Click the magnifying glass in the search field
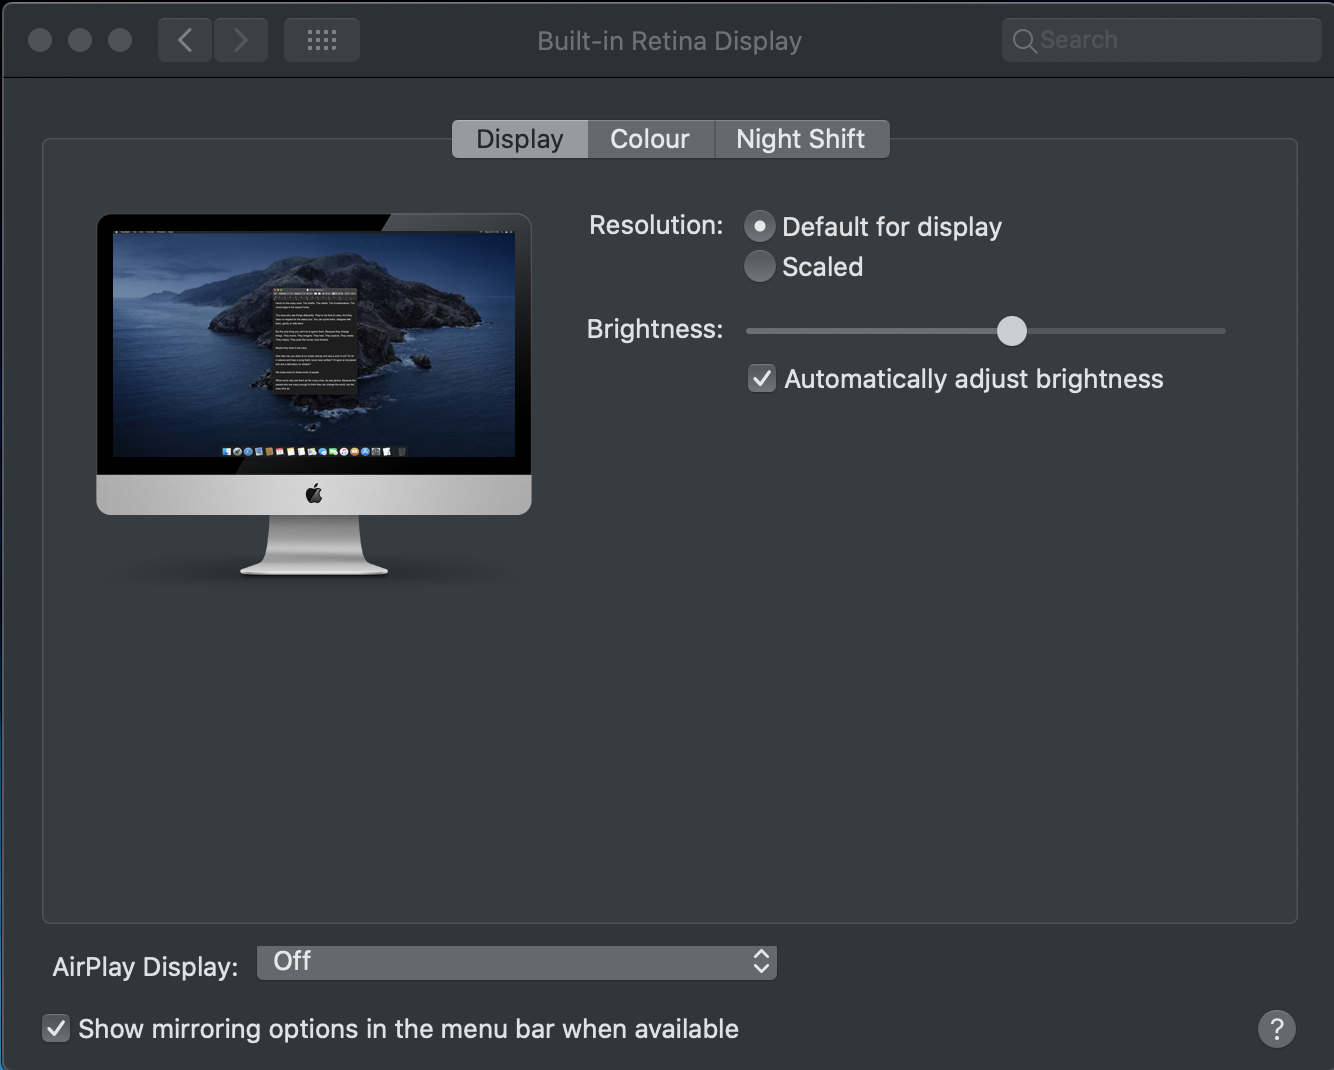 [x=1024, y=40]
